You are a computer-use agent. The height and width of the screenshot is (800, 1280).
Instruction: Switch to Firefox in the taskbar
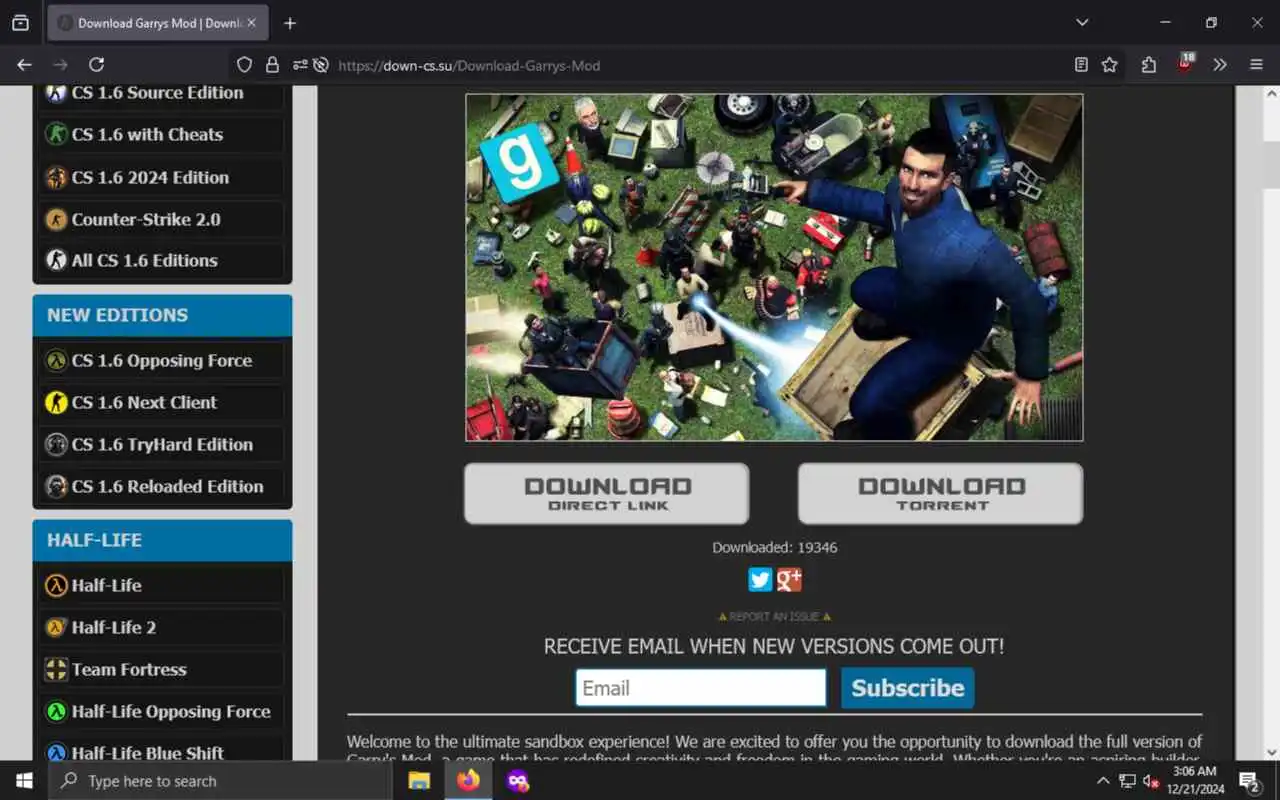(x=468, y=781)
